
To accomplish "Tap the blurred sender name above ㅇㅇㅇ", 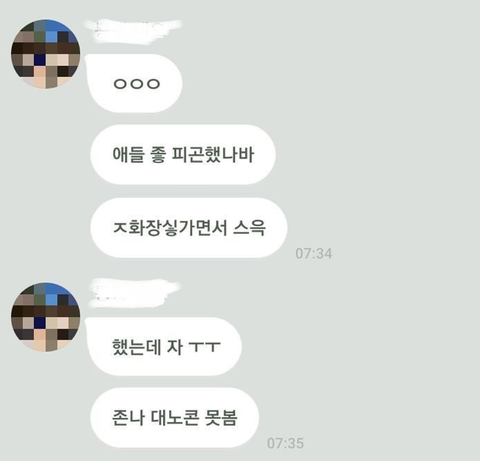I will pos(133,31).
